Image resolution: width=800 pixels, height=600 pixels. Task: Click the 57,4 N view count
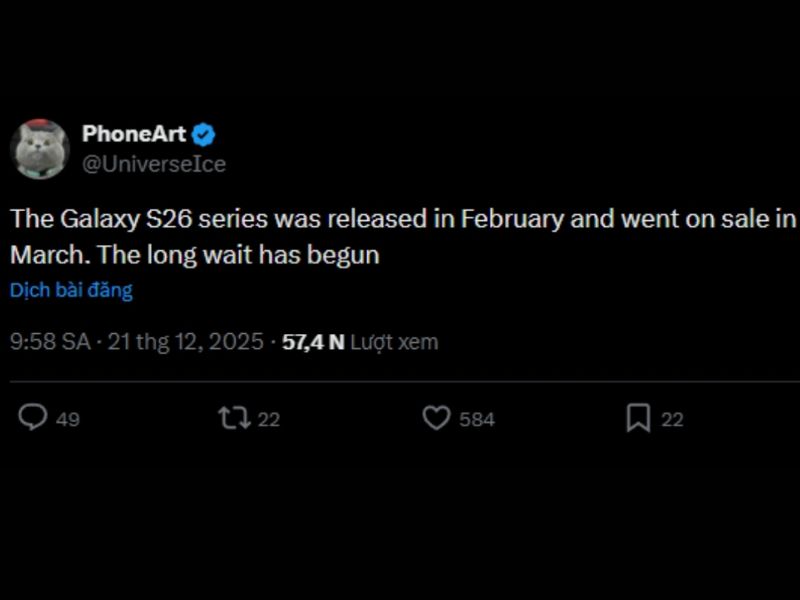point(313,342)
